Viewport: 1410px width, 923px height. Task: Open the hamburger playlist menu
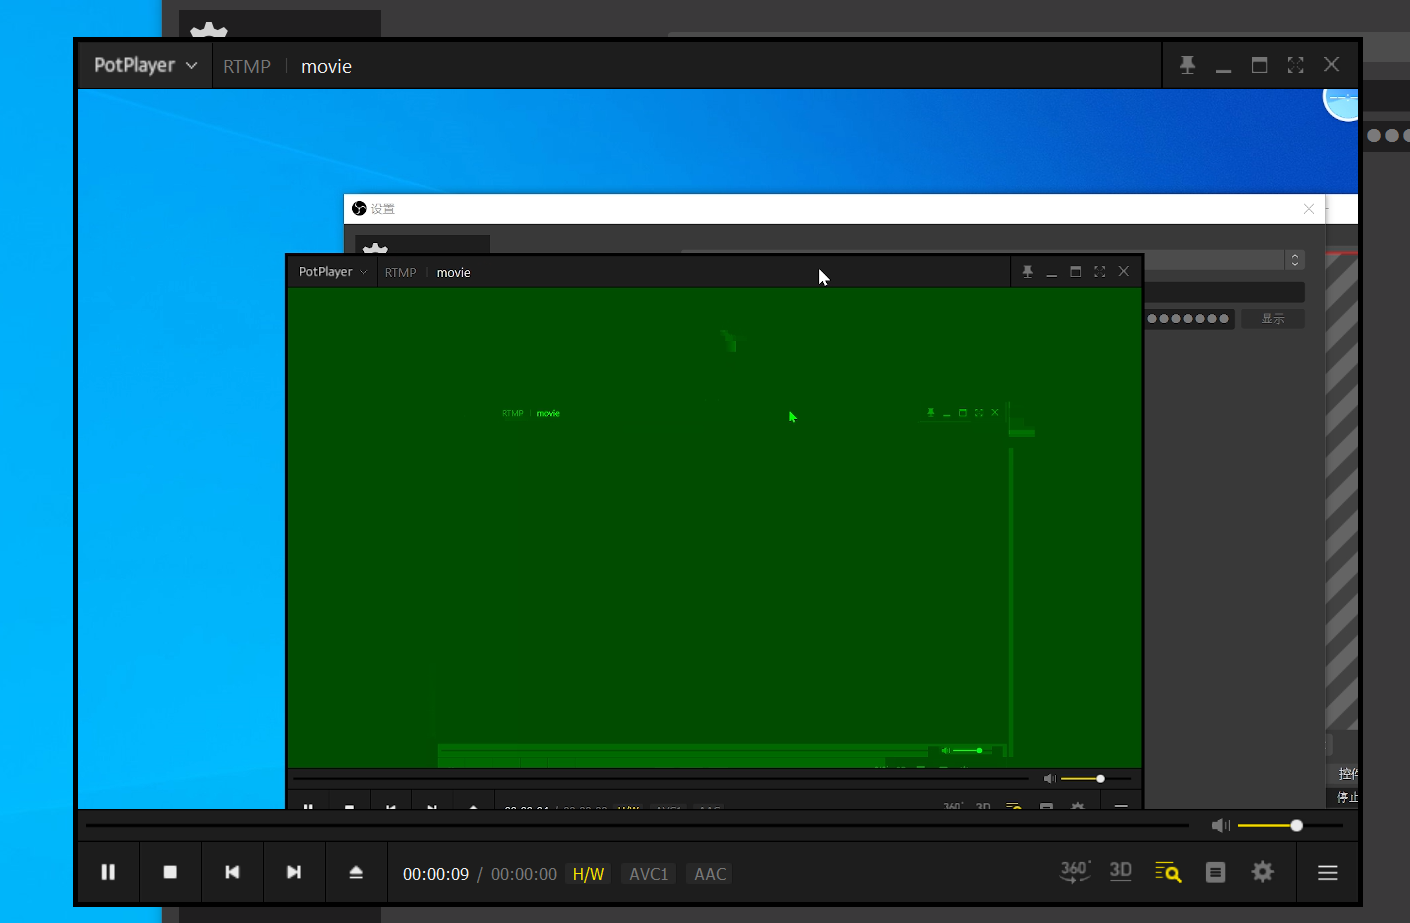1328,873
